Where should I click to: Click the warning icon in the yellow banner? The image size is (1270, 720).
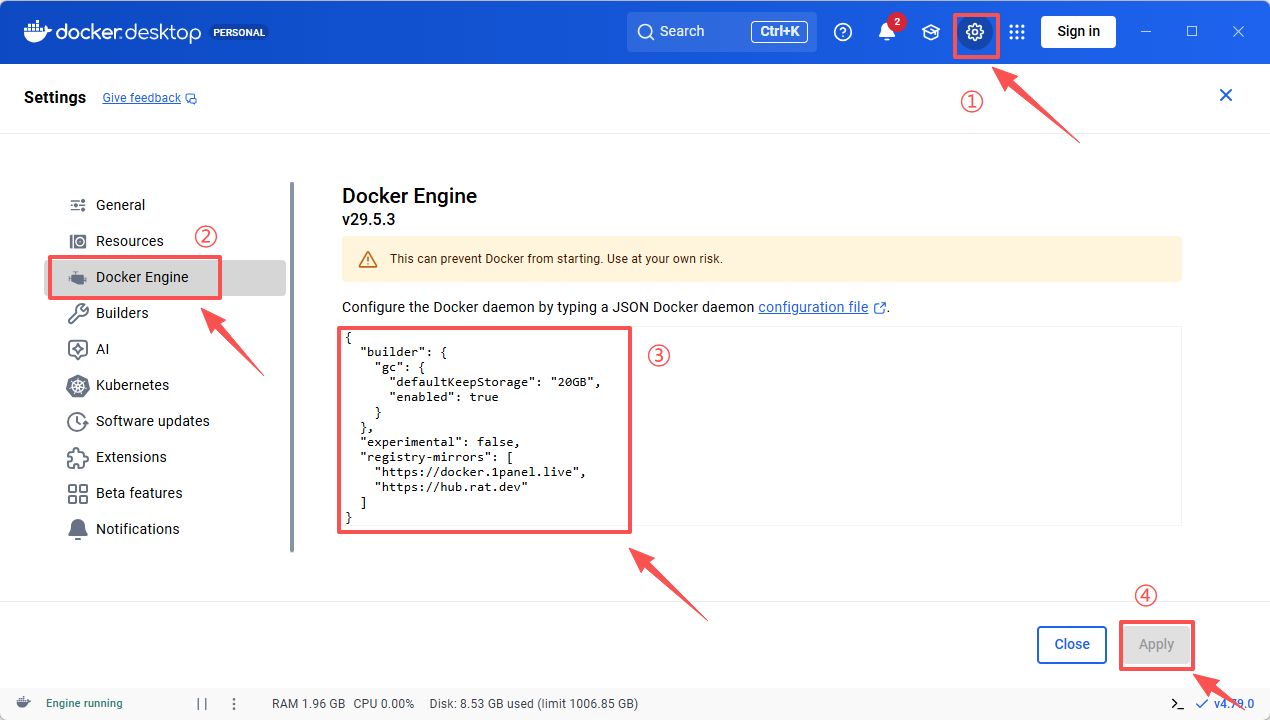tap(368, 259)
